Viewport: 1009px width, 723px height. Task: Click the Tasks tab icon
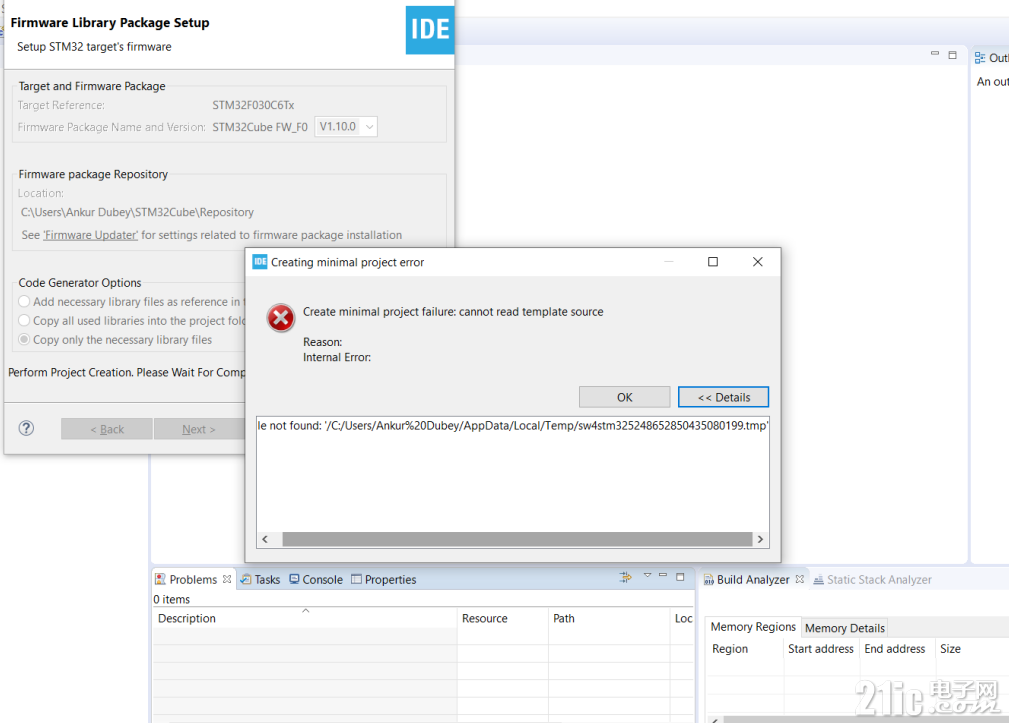[x=246, y=580]
